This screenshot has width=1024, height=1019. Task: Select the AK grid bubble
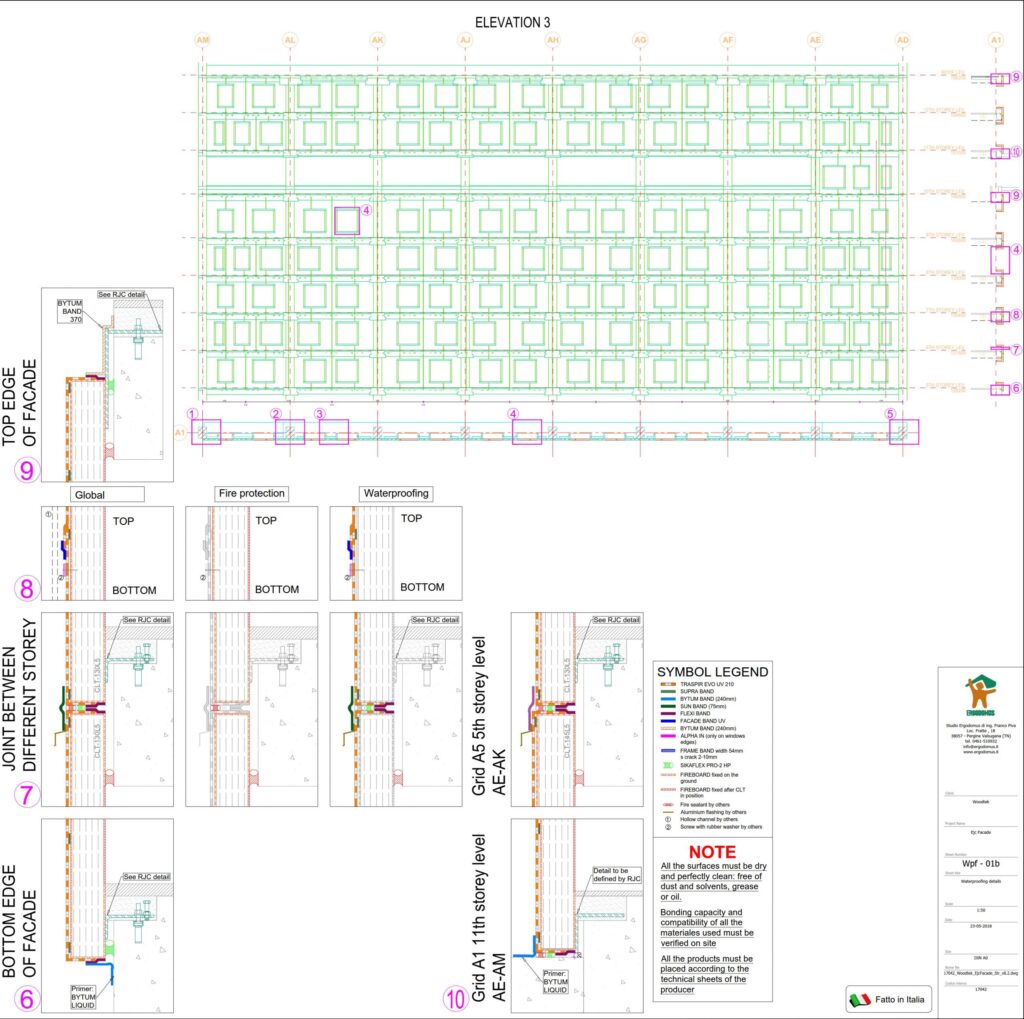(377, 40)
